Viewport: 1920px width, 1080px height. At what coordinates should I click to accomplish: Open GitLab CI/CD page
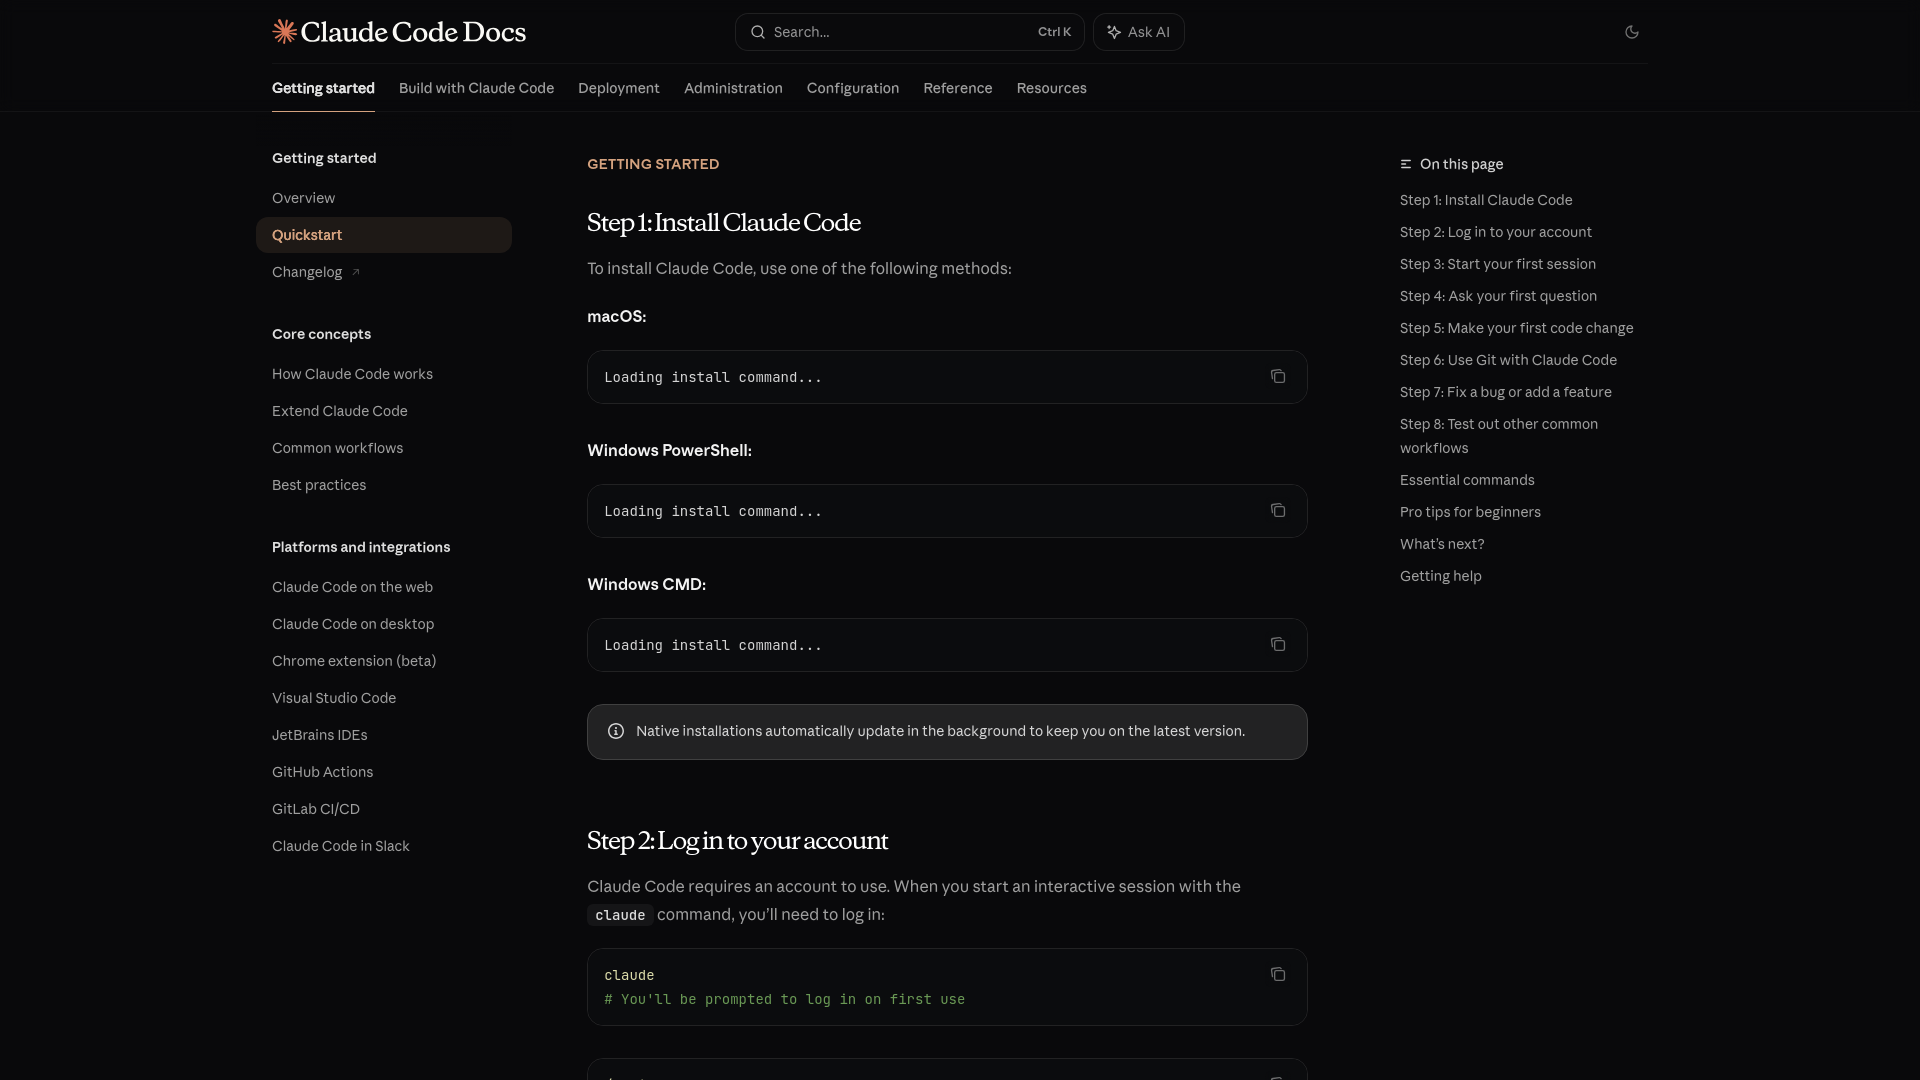pyautogui.click(x=384, y=809)
